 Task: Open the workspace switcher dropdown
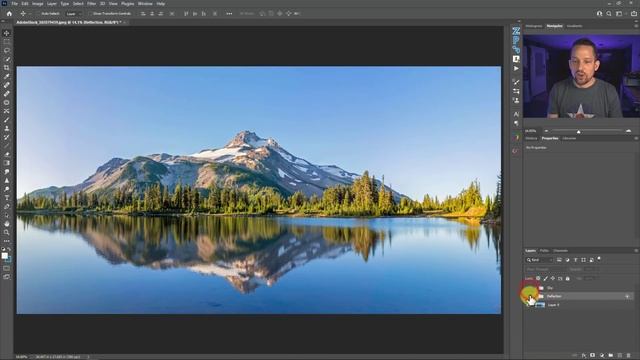point(620,13)
